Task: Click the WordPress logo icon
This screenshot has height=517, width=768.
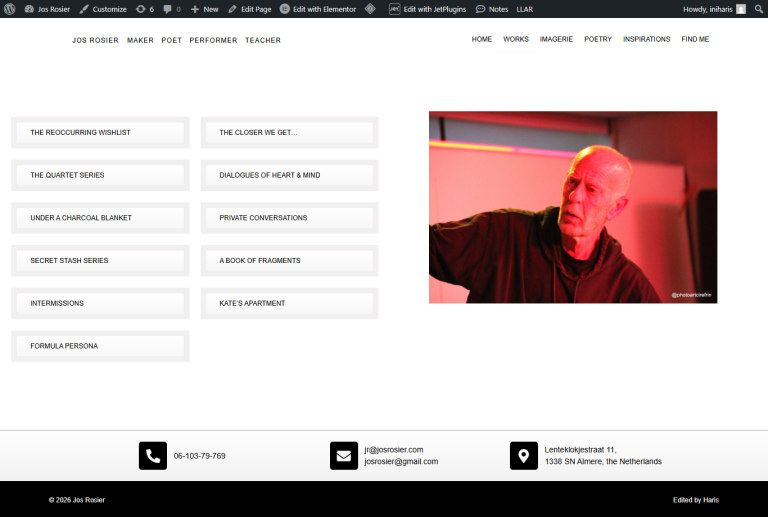Action: (9, 9)
